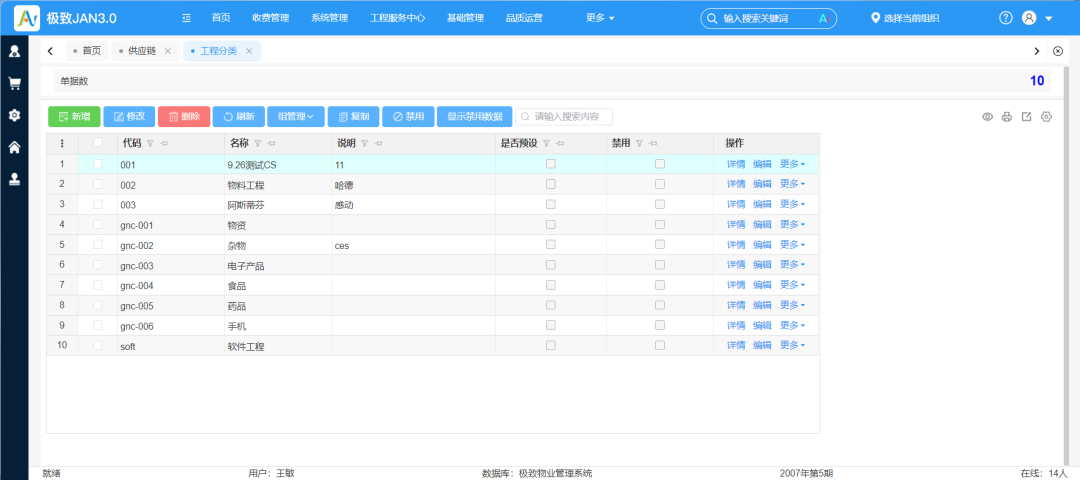The width and height of the screenshot is (1080, 480).
Task: Filter the 代码 column
Action: click(150, 143)
